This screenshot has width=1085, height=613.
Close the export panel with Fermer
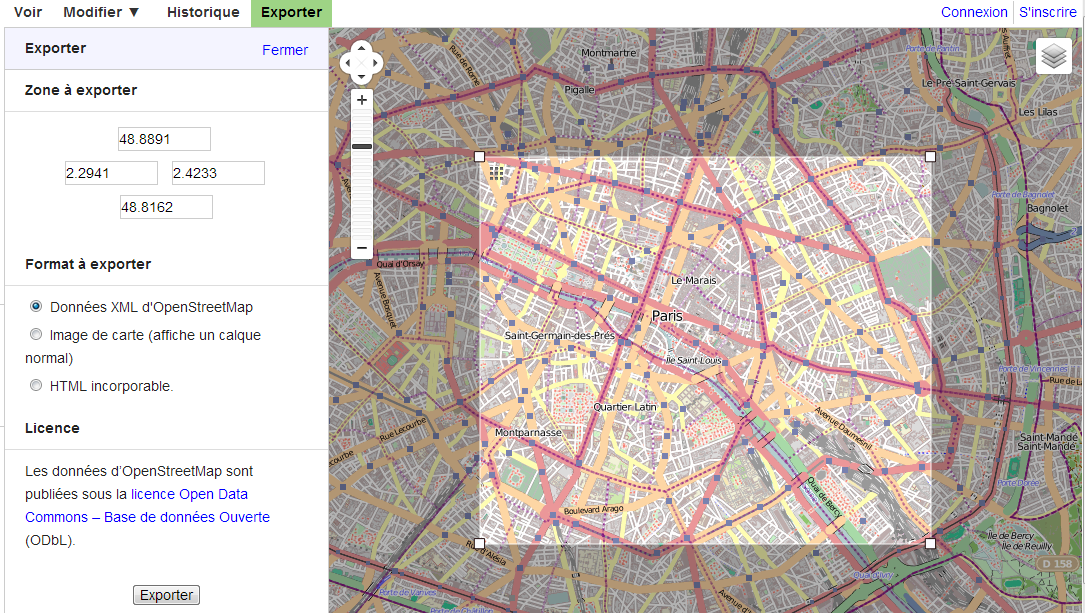(285, 50)
